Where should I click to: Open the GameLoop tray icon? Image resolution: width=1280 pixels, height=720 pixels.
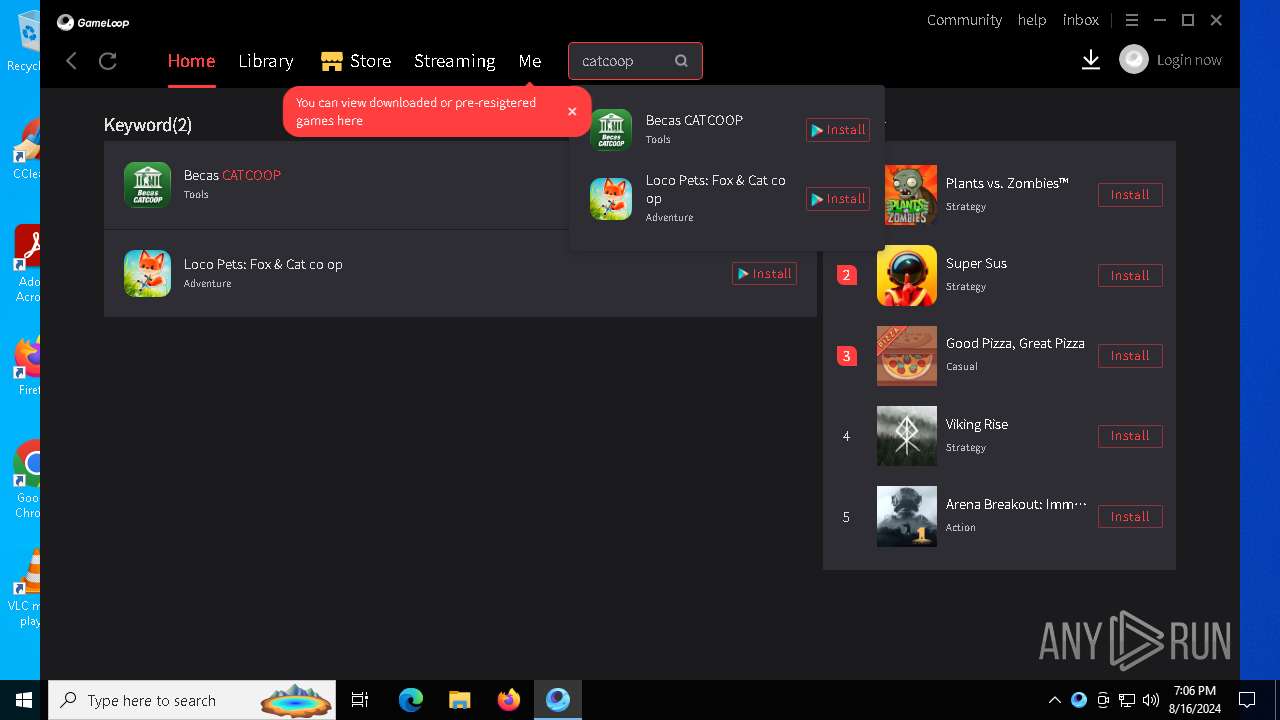coord(1079,700)
